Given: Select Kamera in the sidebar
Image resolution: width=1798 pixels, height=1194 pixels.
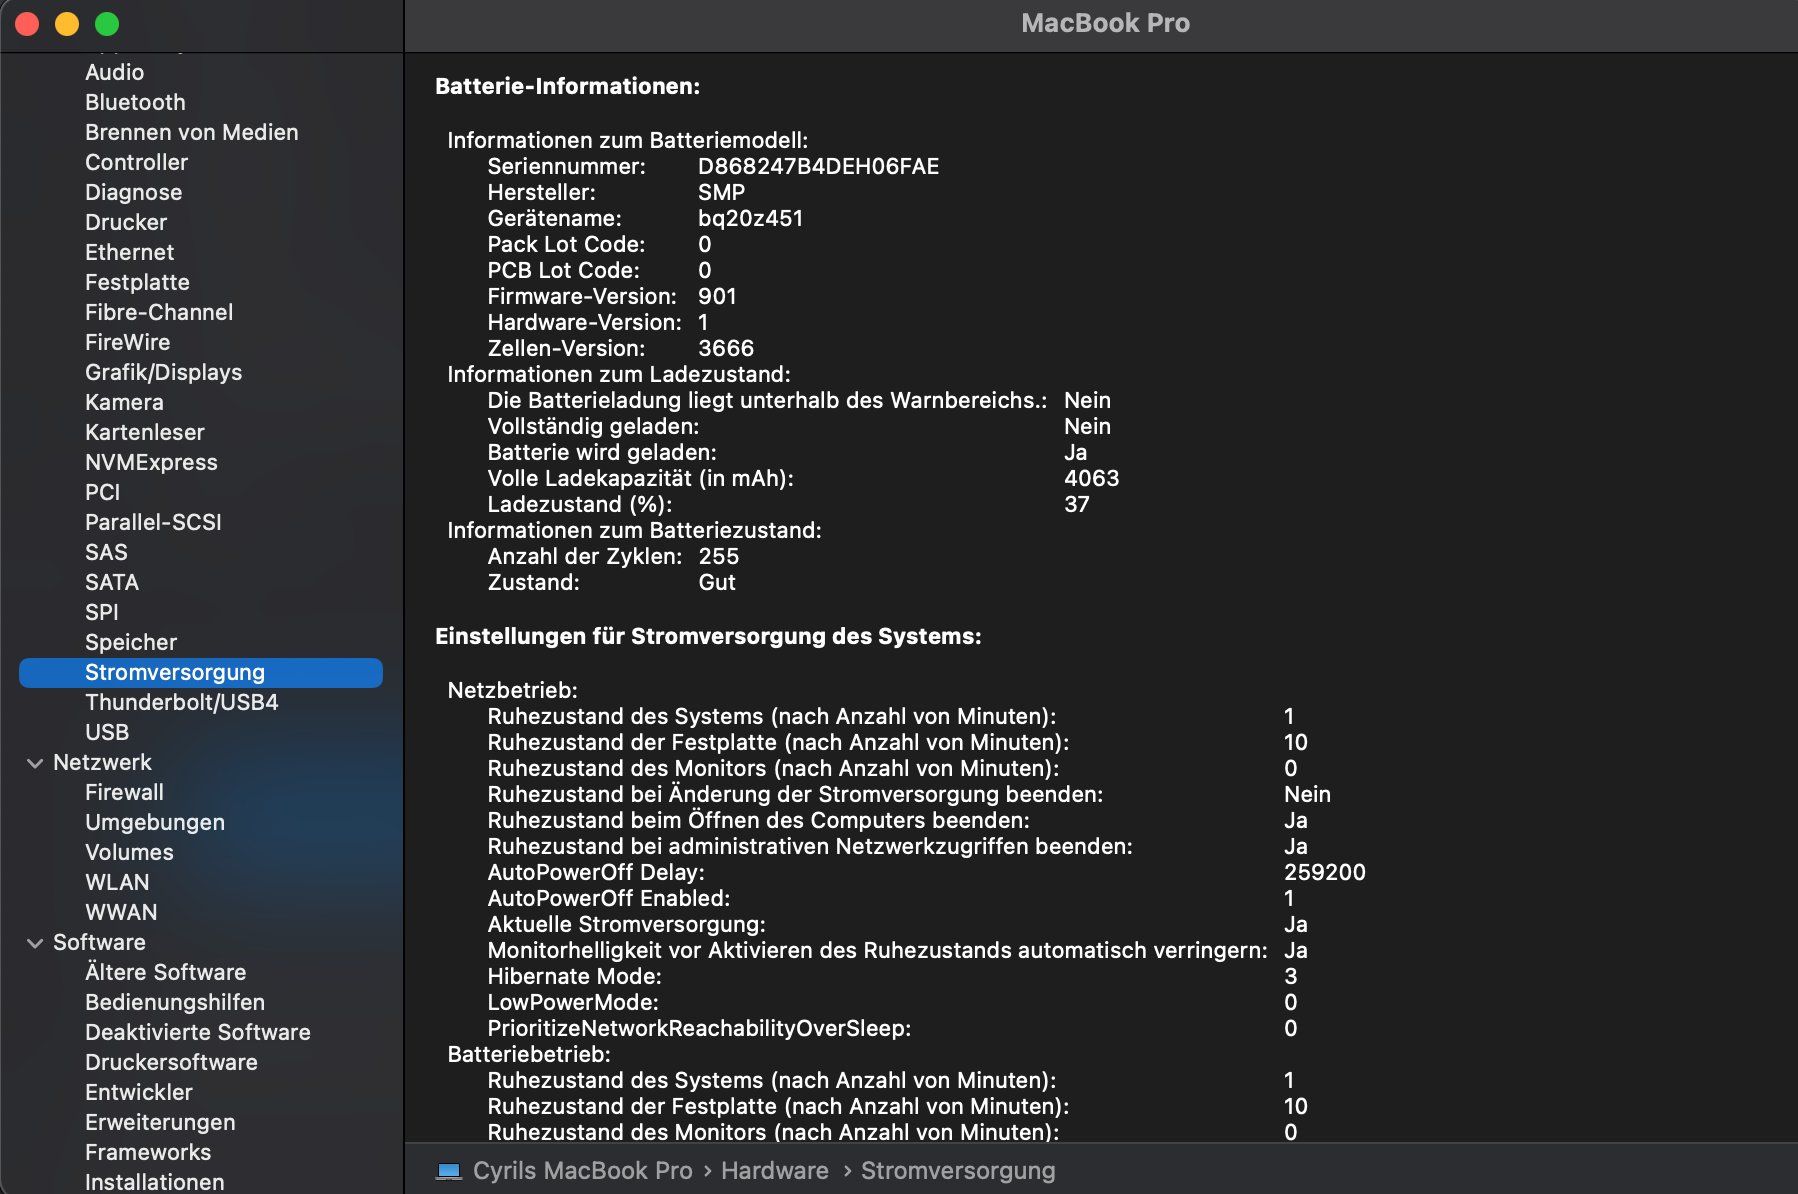Looking at the screenshot, I should click(124, 402).
